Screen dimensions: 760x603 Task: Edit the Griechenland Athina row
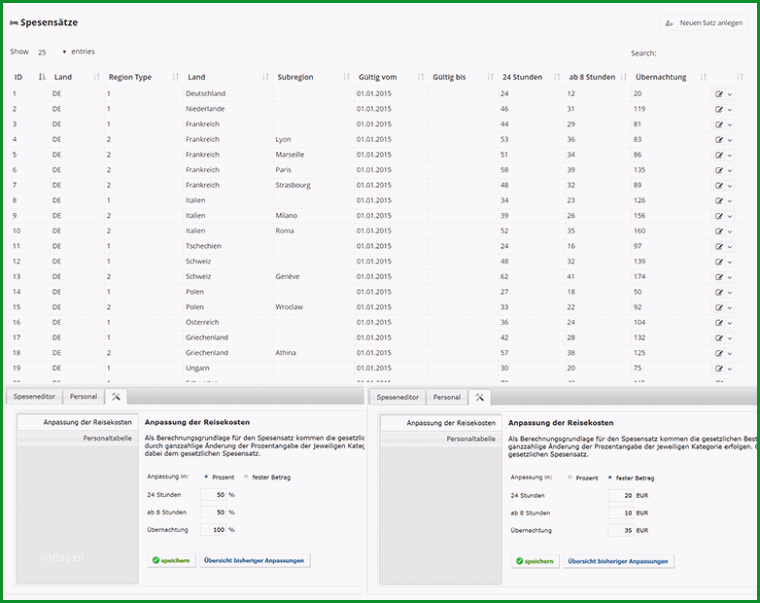[x=719, y=353]
